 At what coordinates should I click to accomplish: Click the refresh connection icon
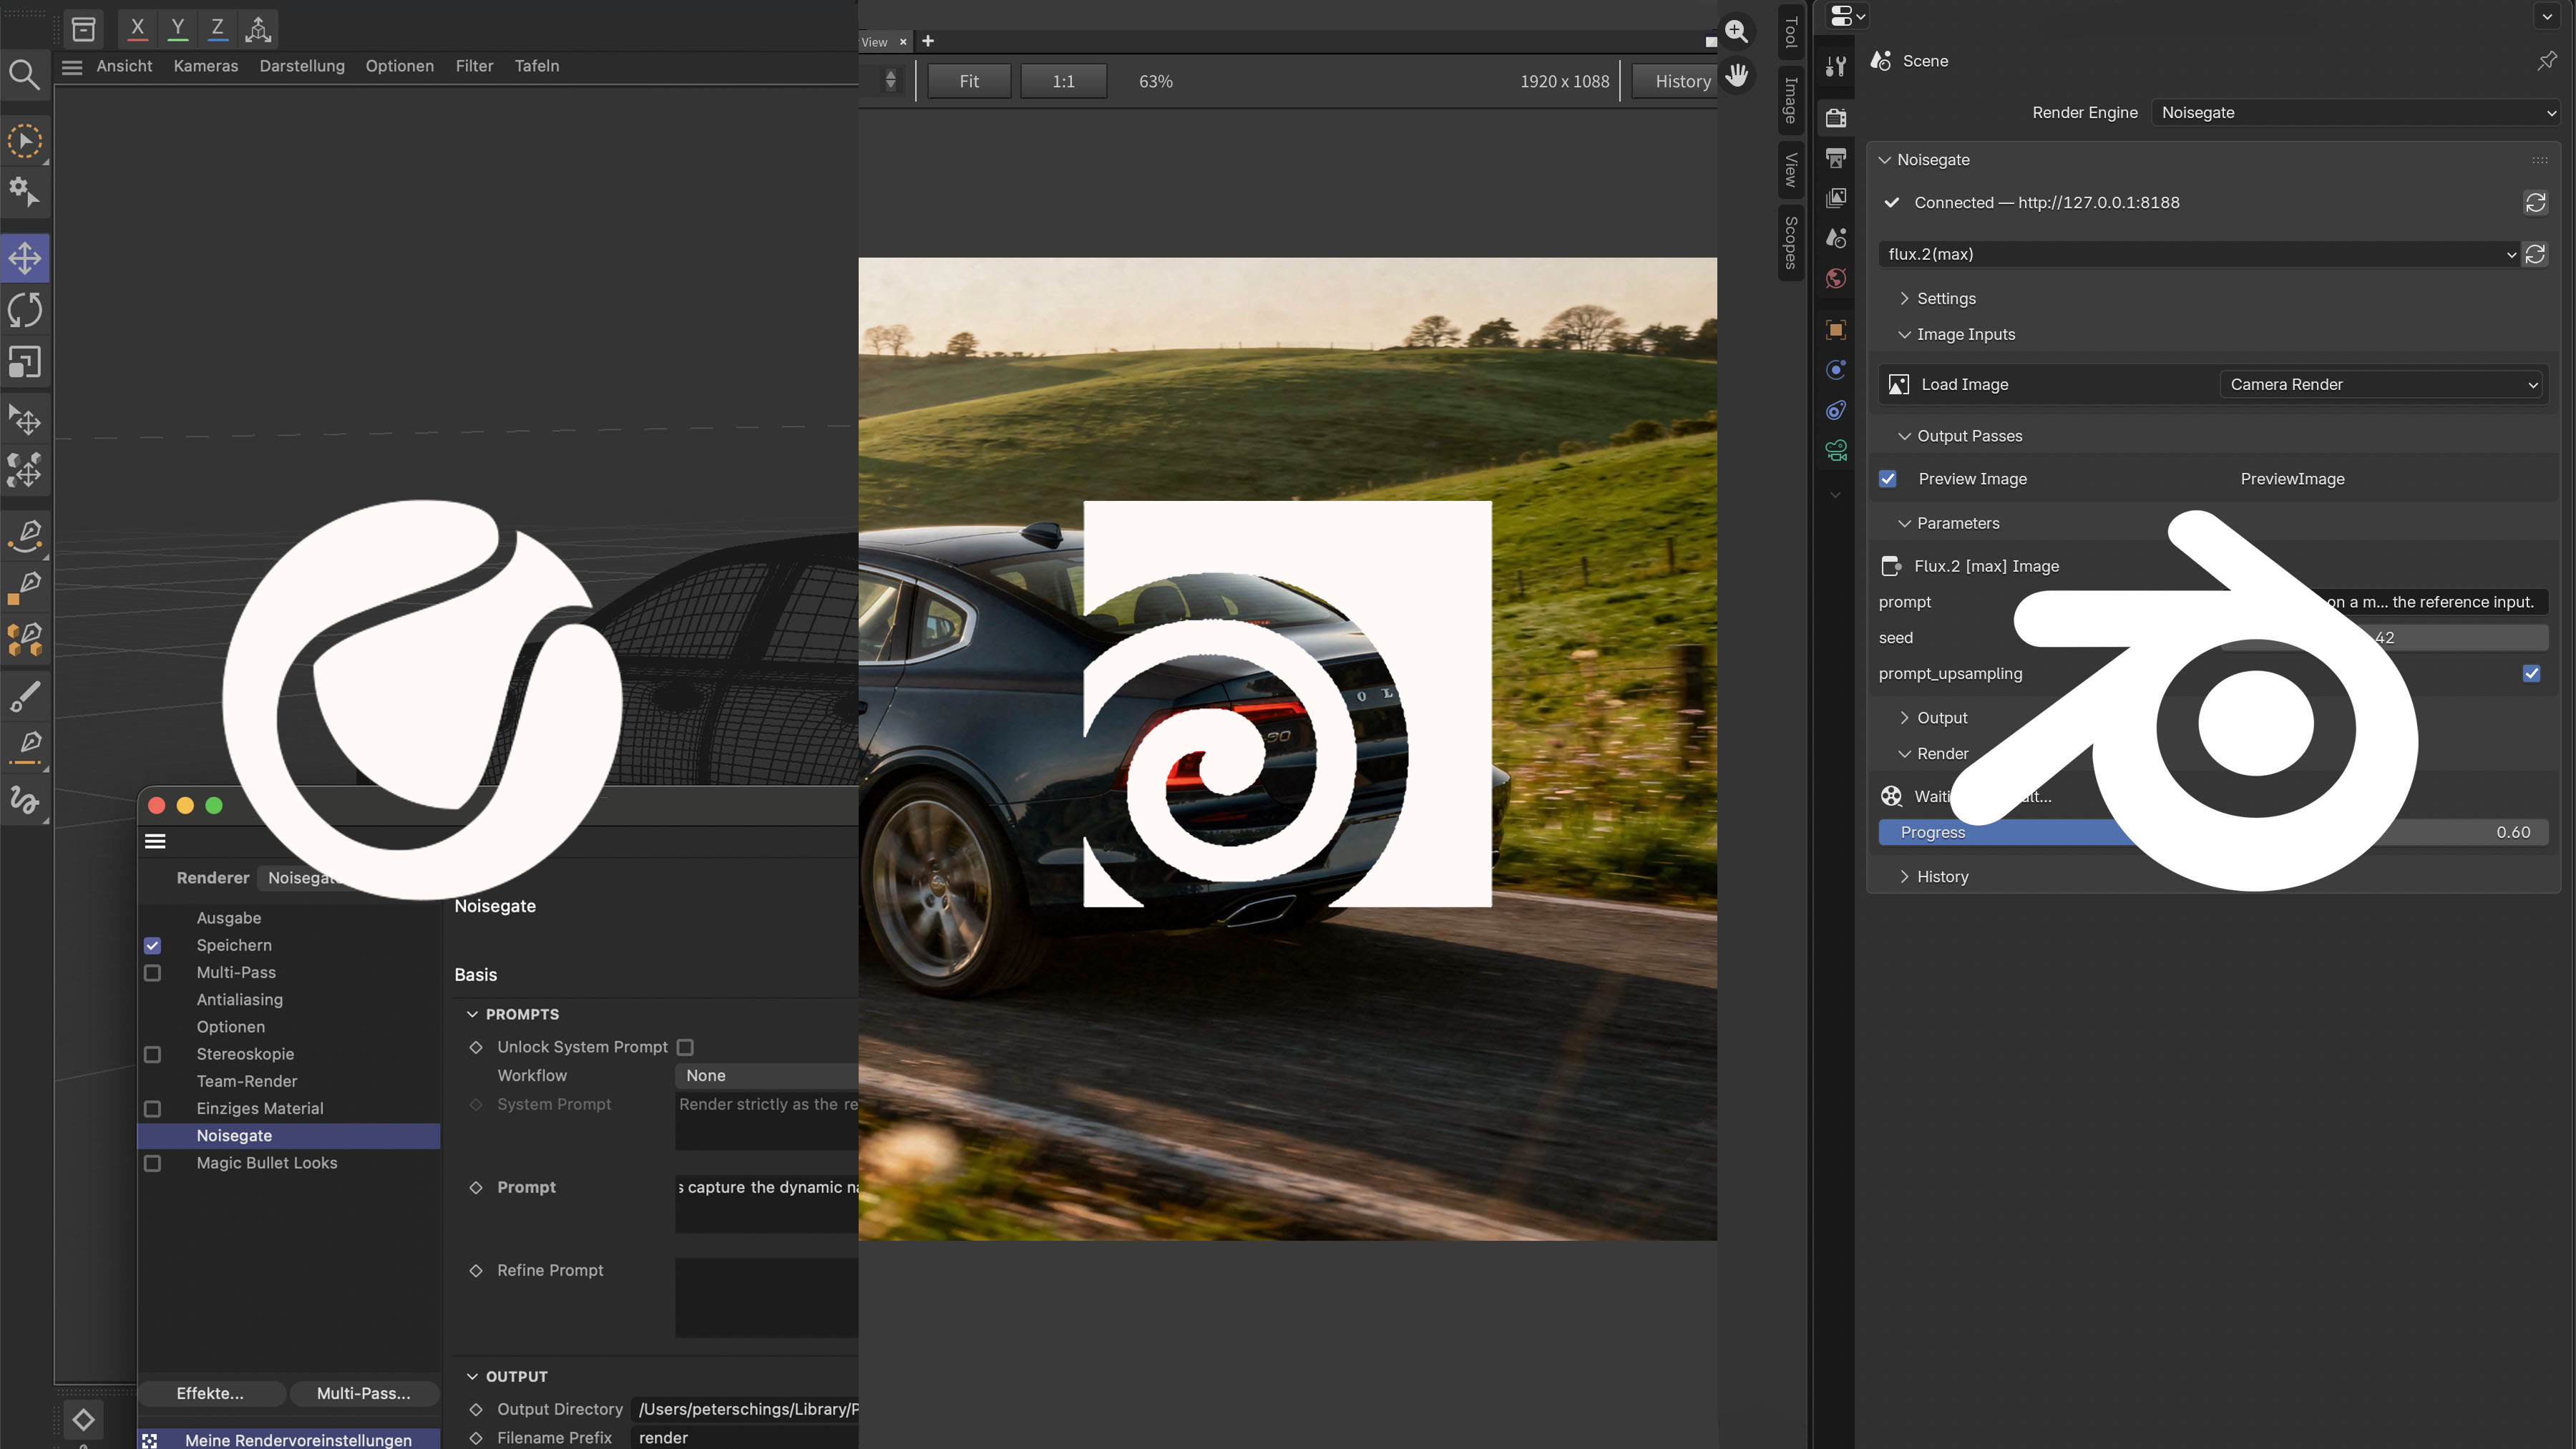point(2535,203)
